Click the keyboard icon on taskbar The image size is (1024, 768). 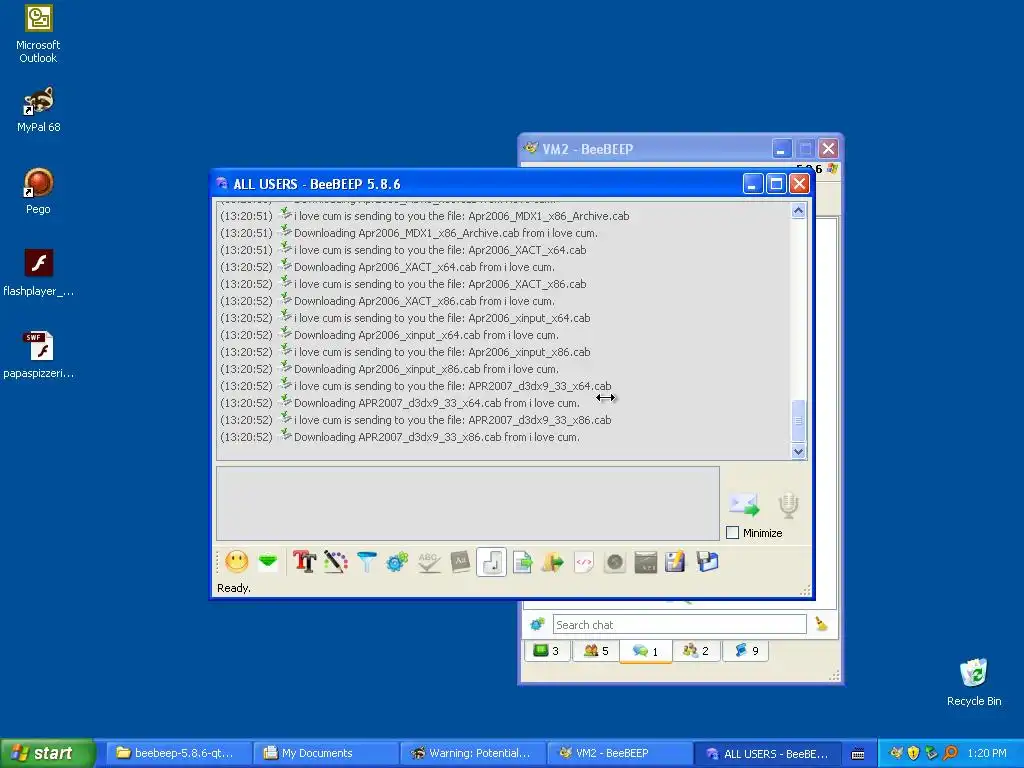pos(857,754)
